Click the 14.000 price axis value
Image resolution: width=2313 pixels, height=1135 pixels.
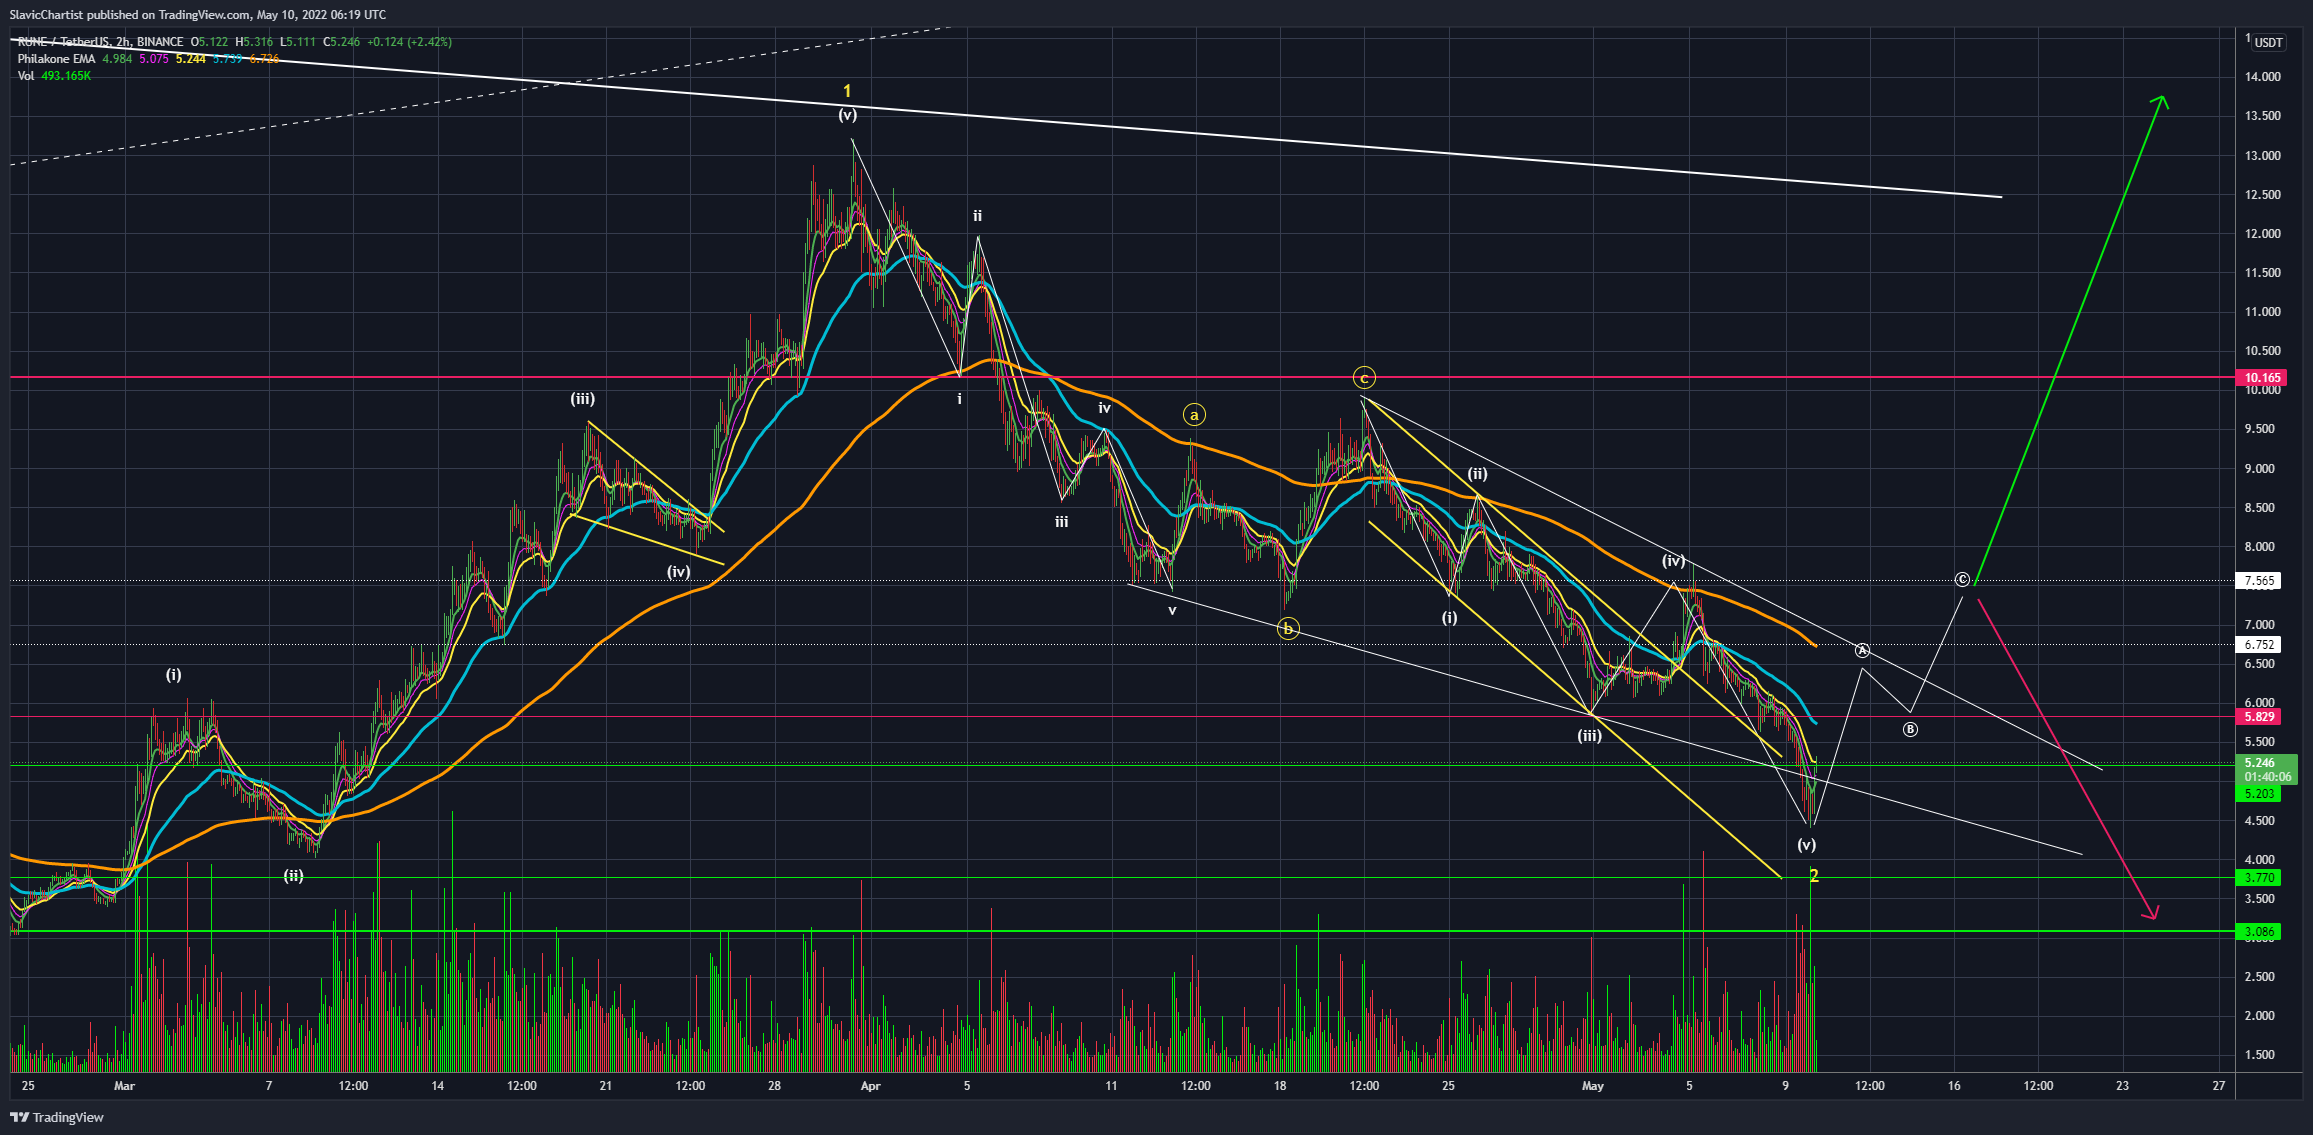point(2263,77)
